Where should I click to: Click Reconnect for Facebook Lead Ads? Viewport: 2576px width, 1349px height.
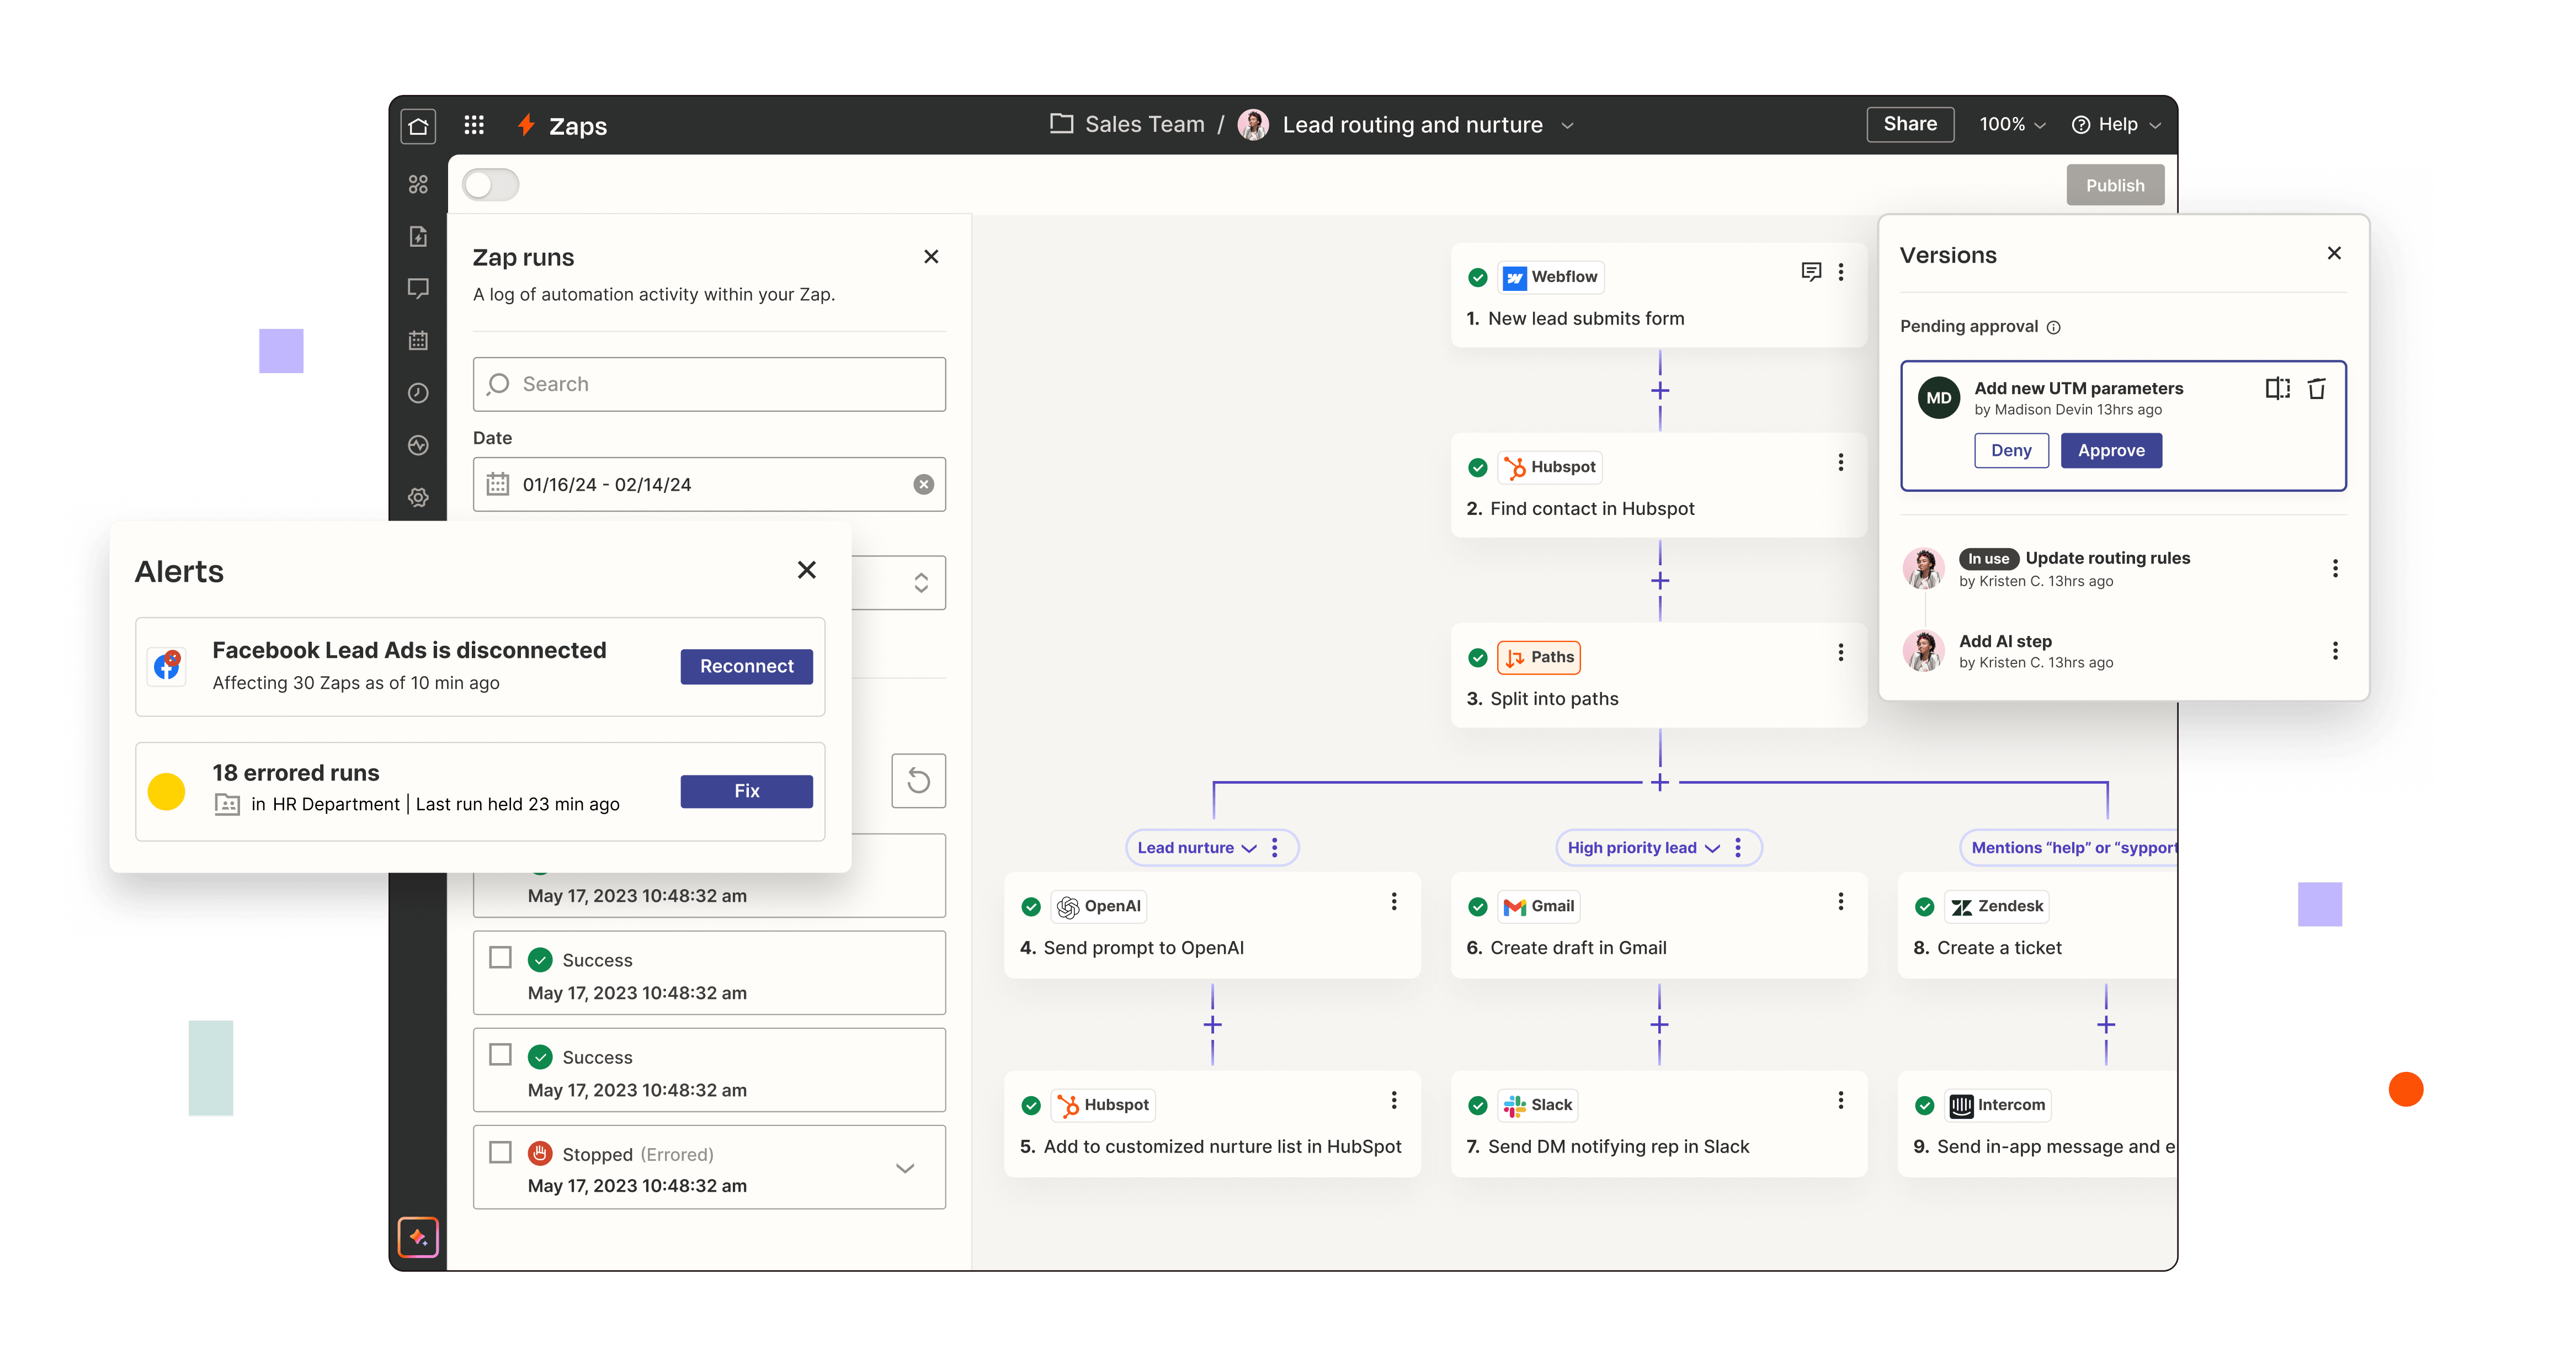point(746,667)
